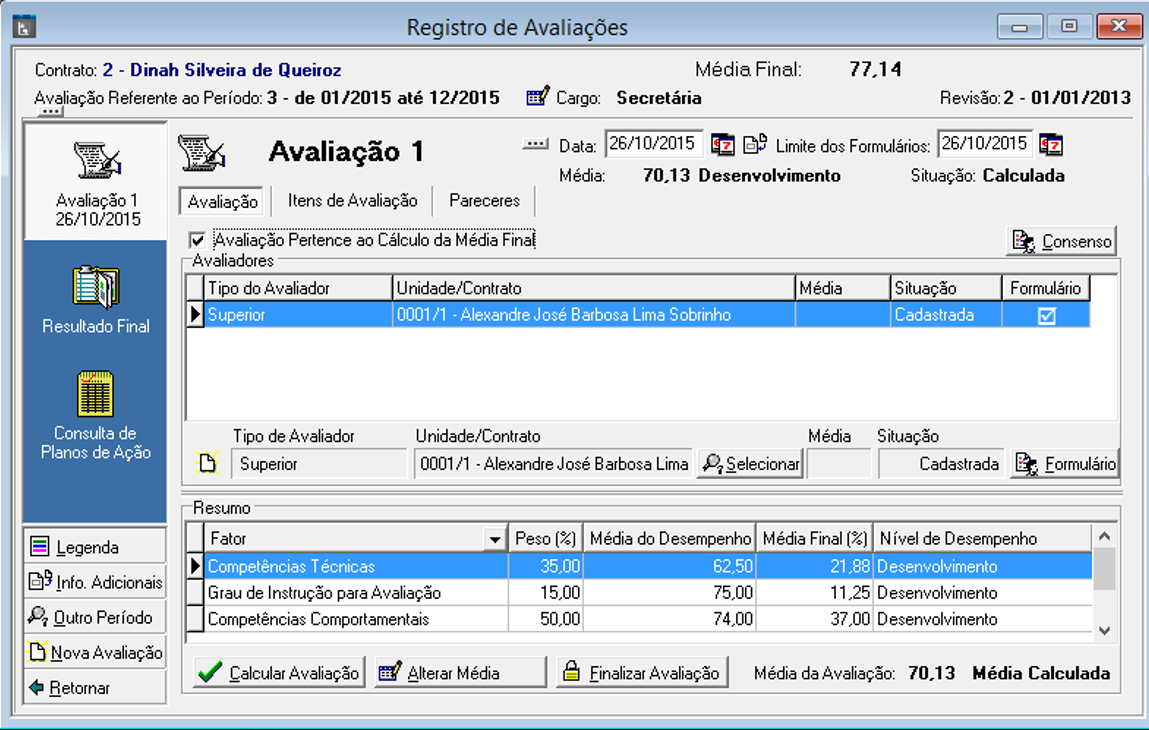
Task: Toggle Avaliação Pertence ao Cálculo da Média Final
Action: (x=197, y=240)
